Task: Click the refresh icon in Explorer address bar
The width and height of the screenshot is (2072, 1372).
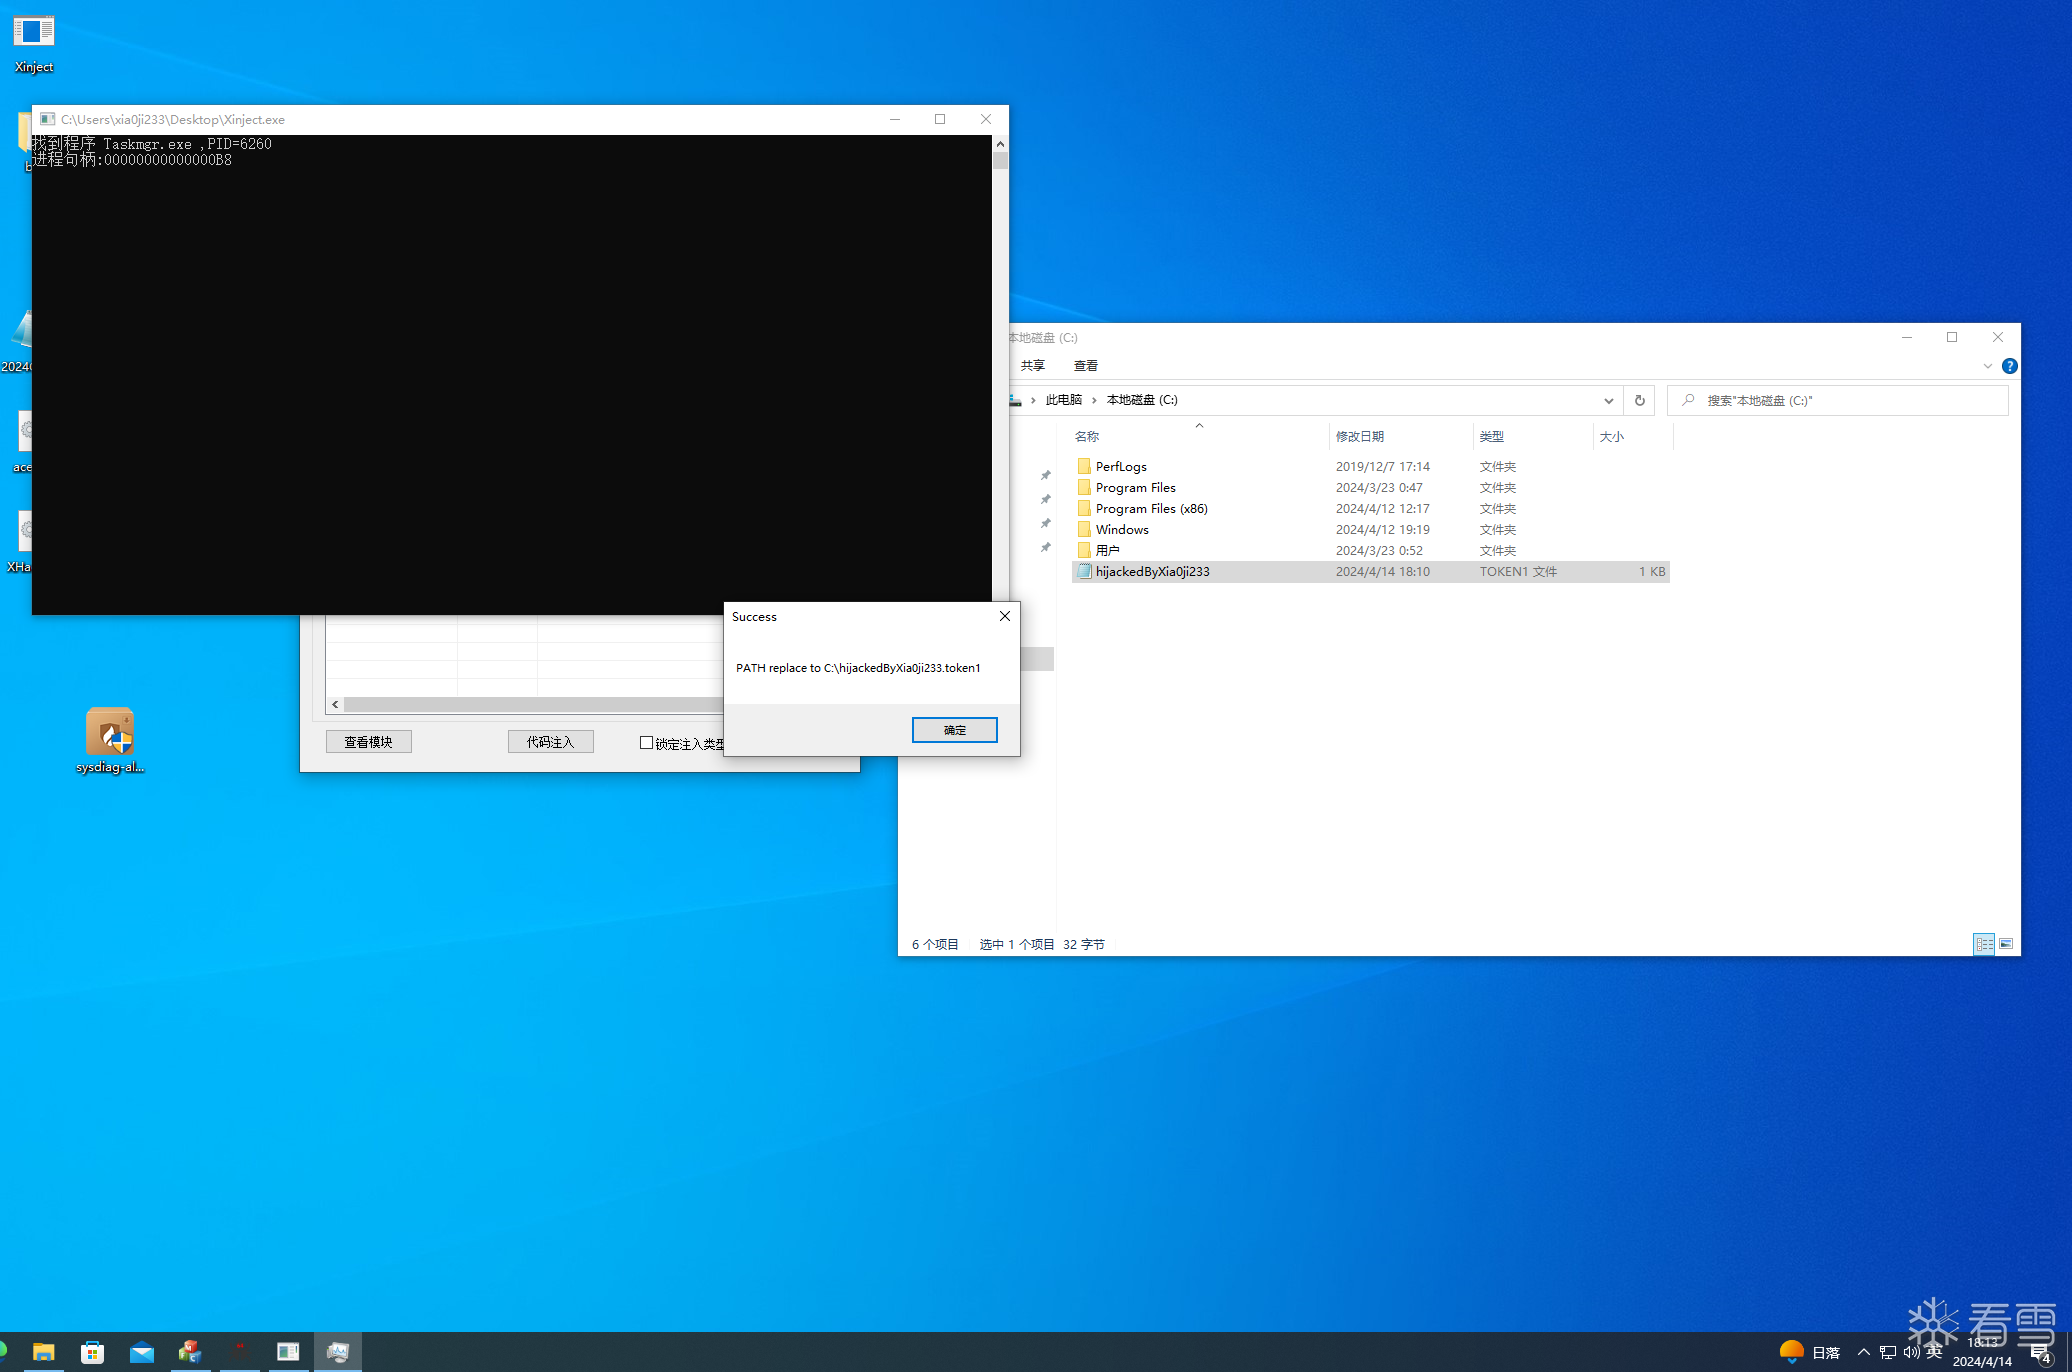Action: [1639, 400]
